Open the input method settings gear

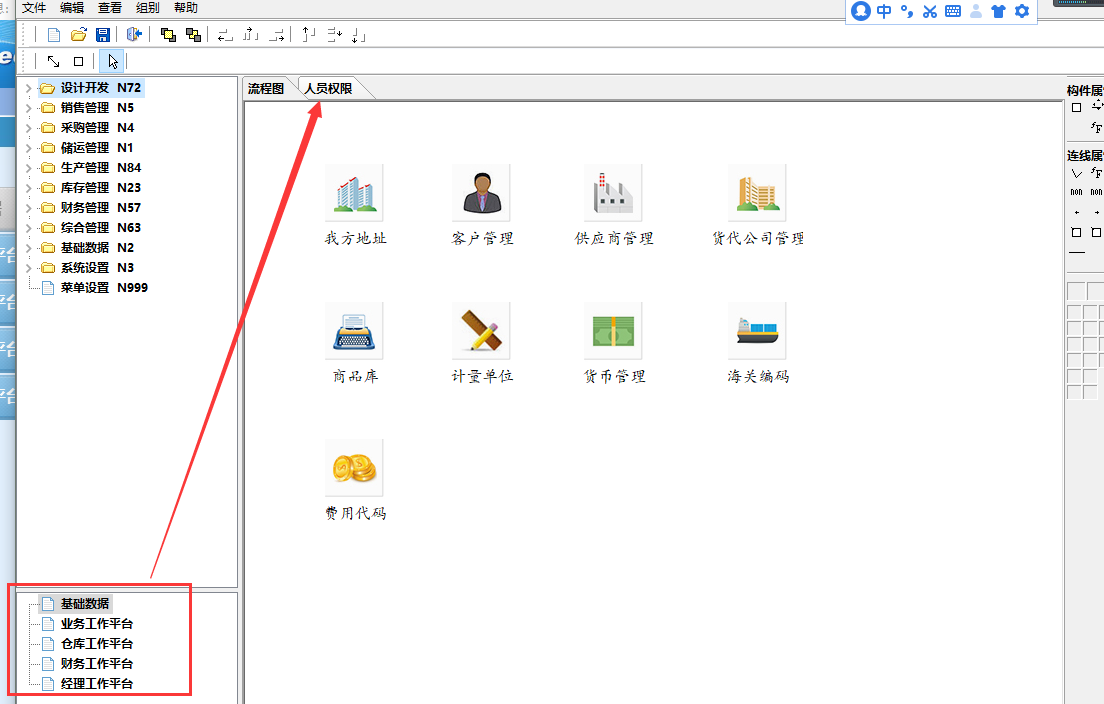click(x=1021, y=11)
